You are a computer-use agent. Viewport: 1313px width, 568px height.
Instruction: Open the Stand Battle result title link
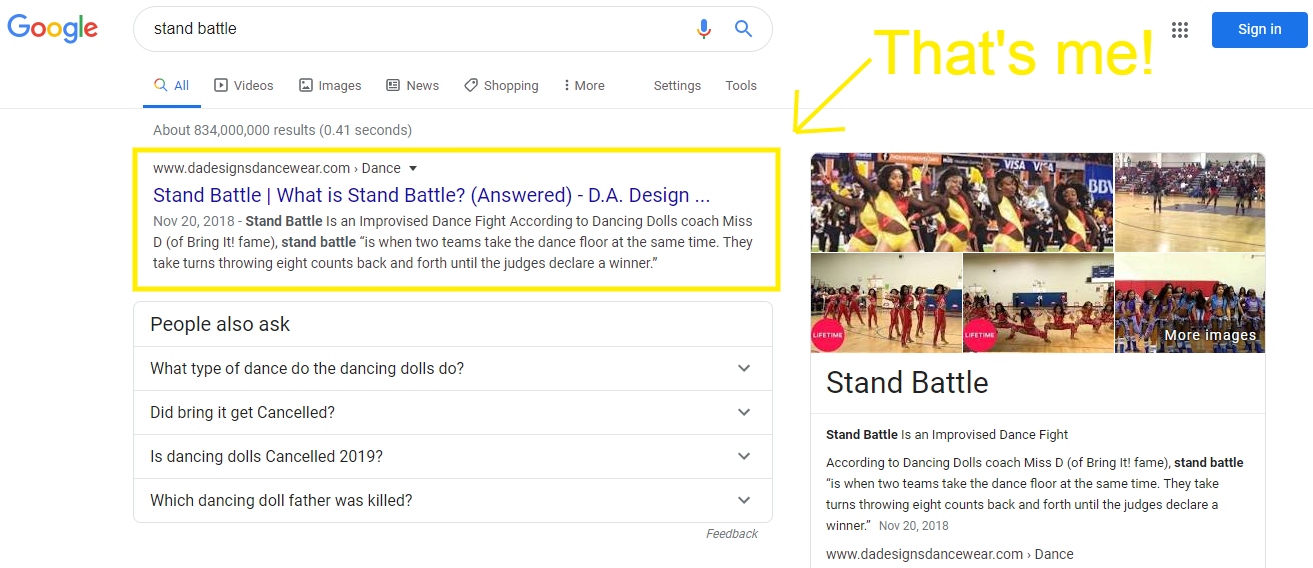coord(431,195)
